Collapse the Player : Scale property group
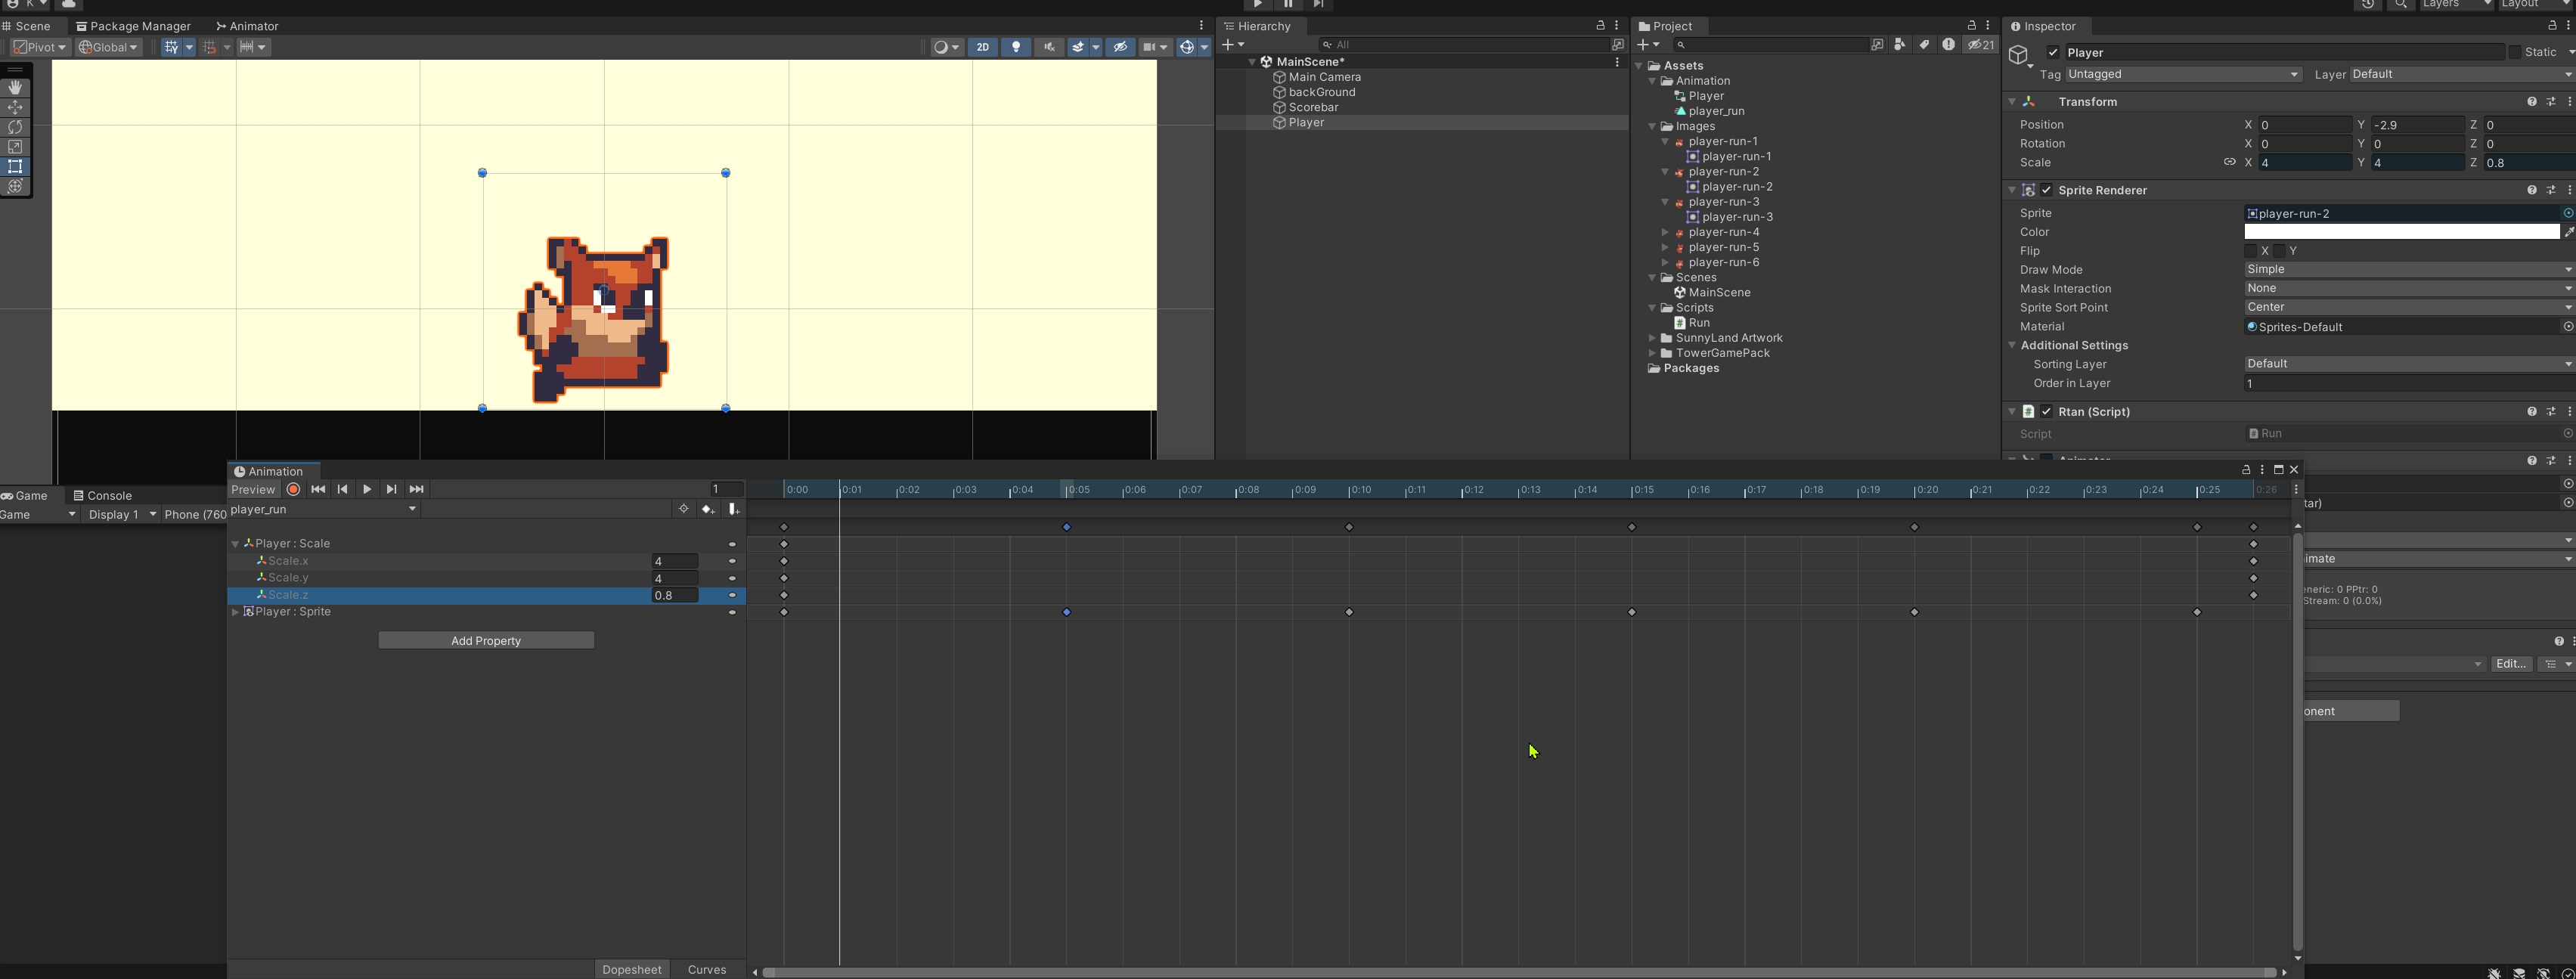2576x979 pixels. pyautogui.click(x=235, y=544)
